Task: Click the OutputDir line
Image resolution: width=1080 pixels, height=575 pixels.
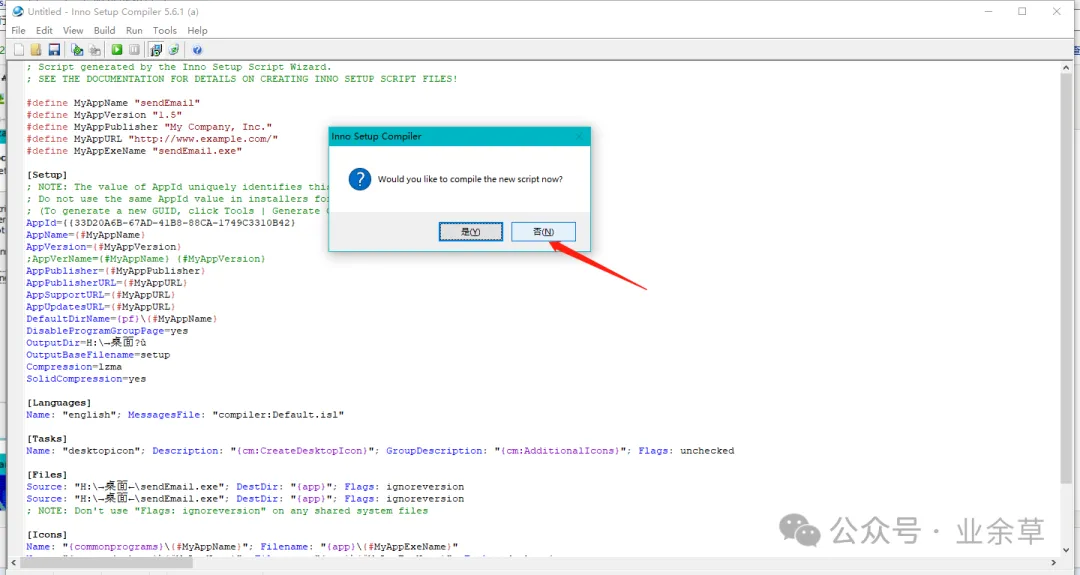Action: point(86,342)
